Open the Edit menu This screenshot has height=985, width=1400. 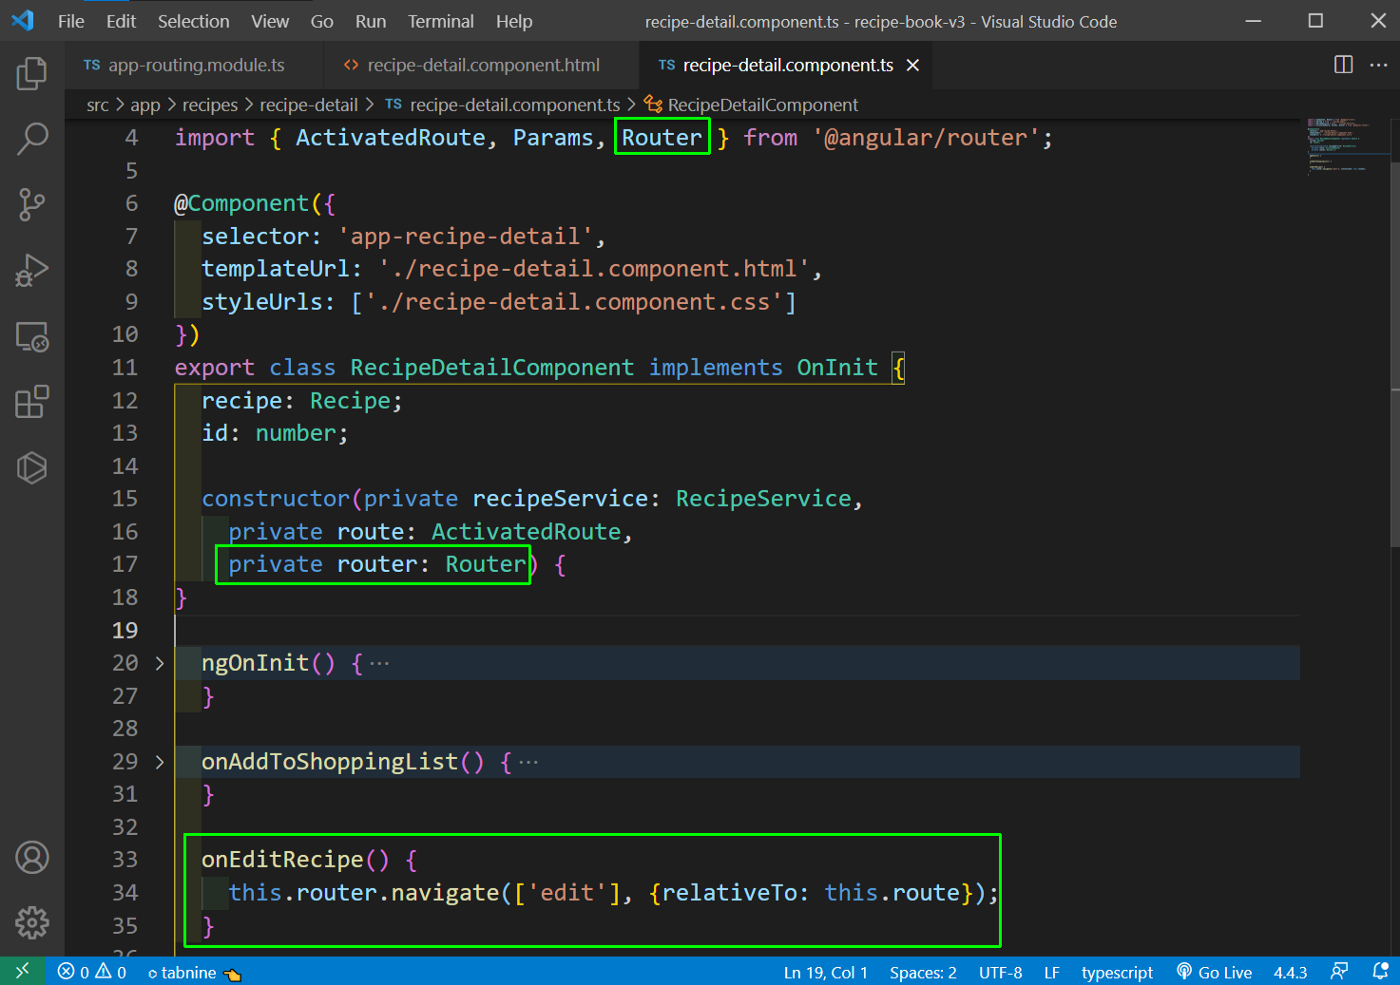coord(121,21)
